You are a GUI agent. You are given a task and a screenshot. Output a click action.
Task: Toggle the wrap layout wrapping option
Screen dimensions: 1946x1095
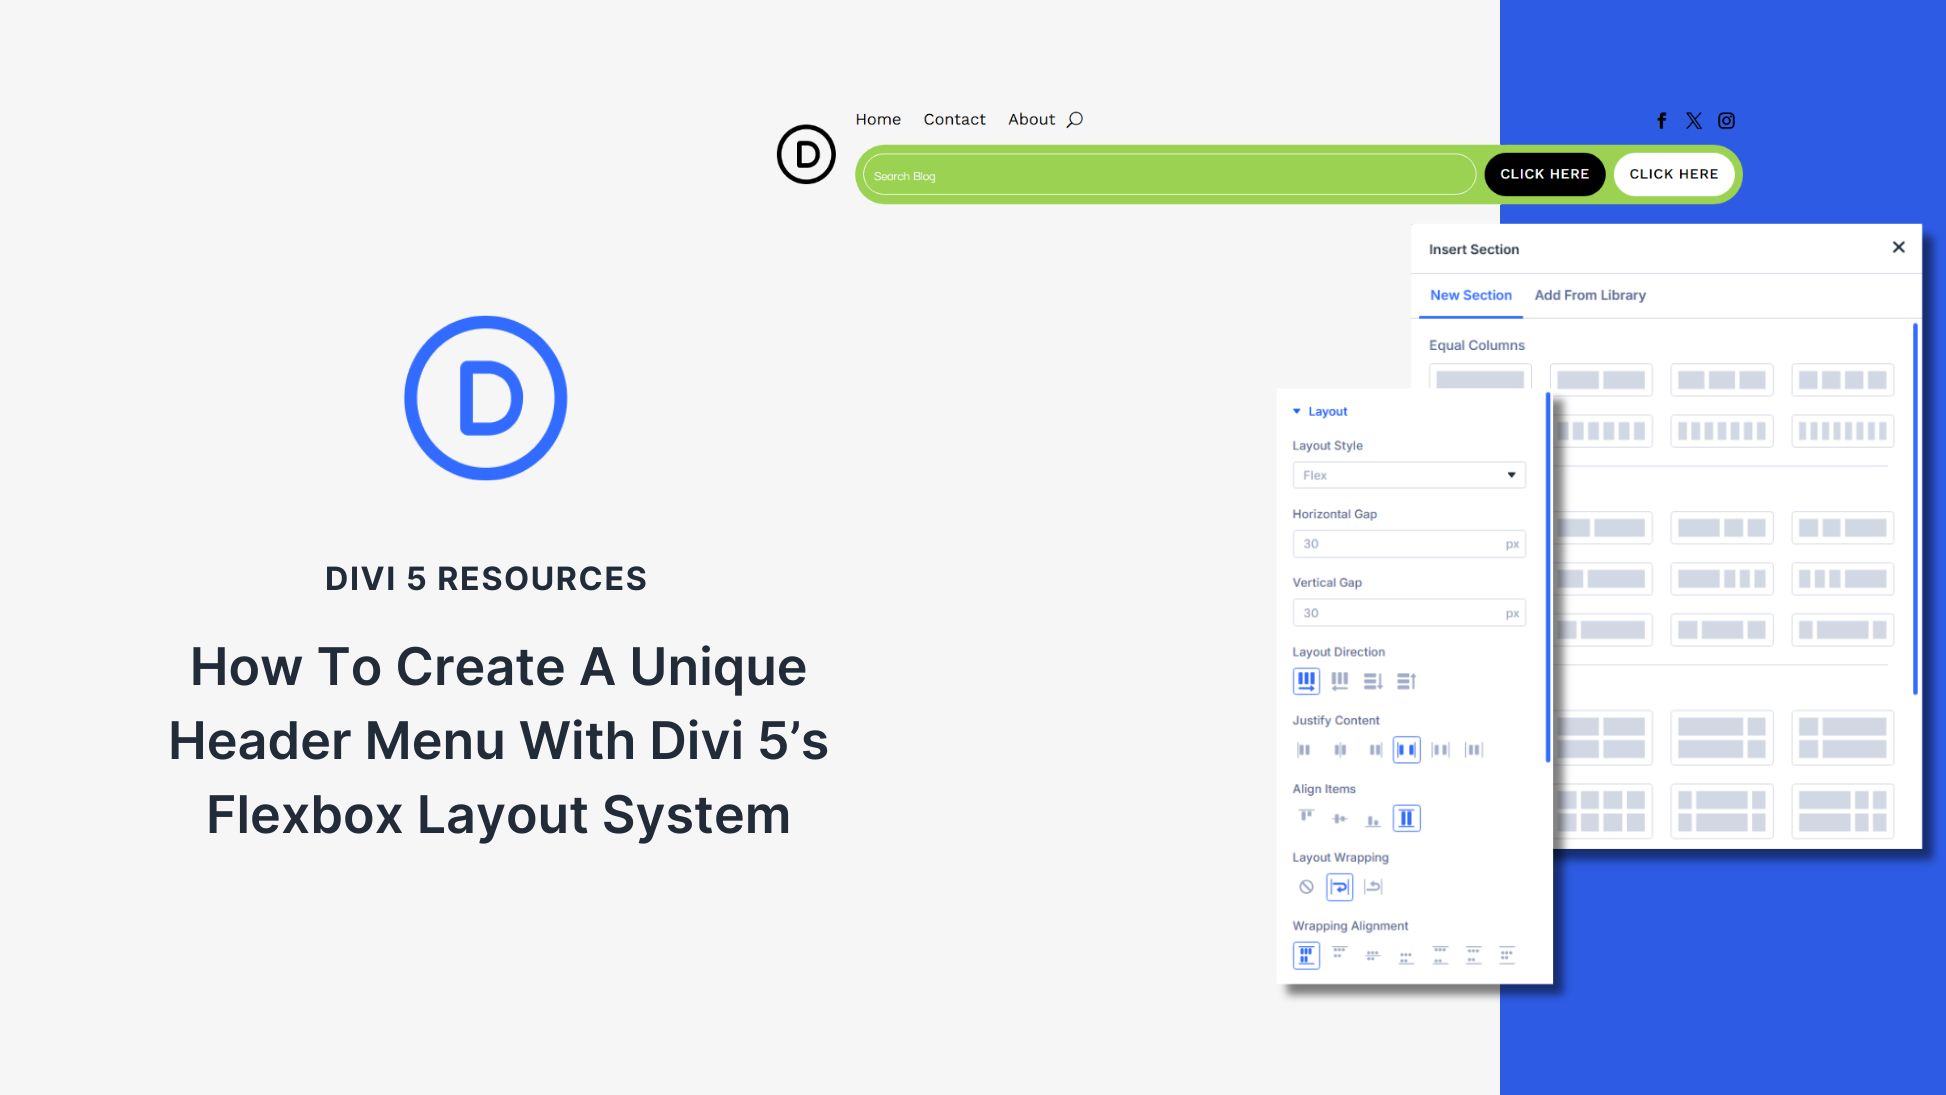tap(1339, 887)
